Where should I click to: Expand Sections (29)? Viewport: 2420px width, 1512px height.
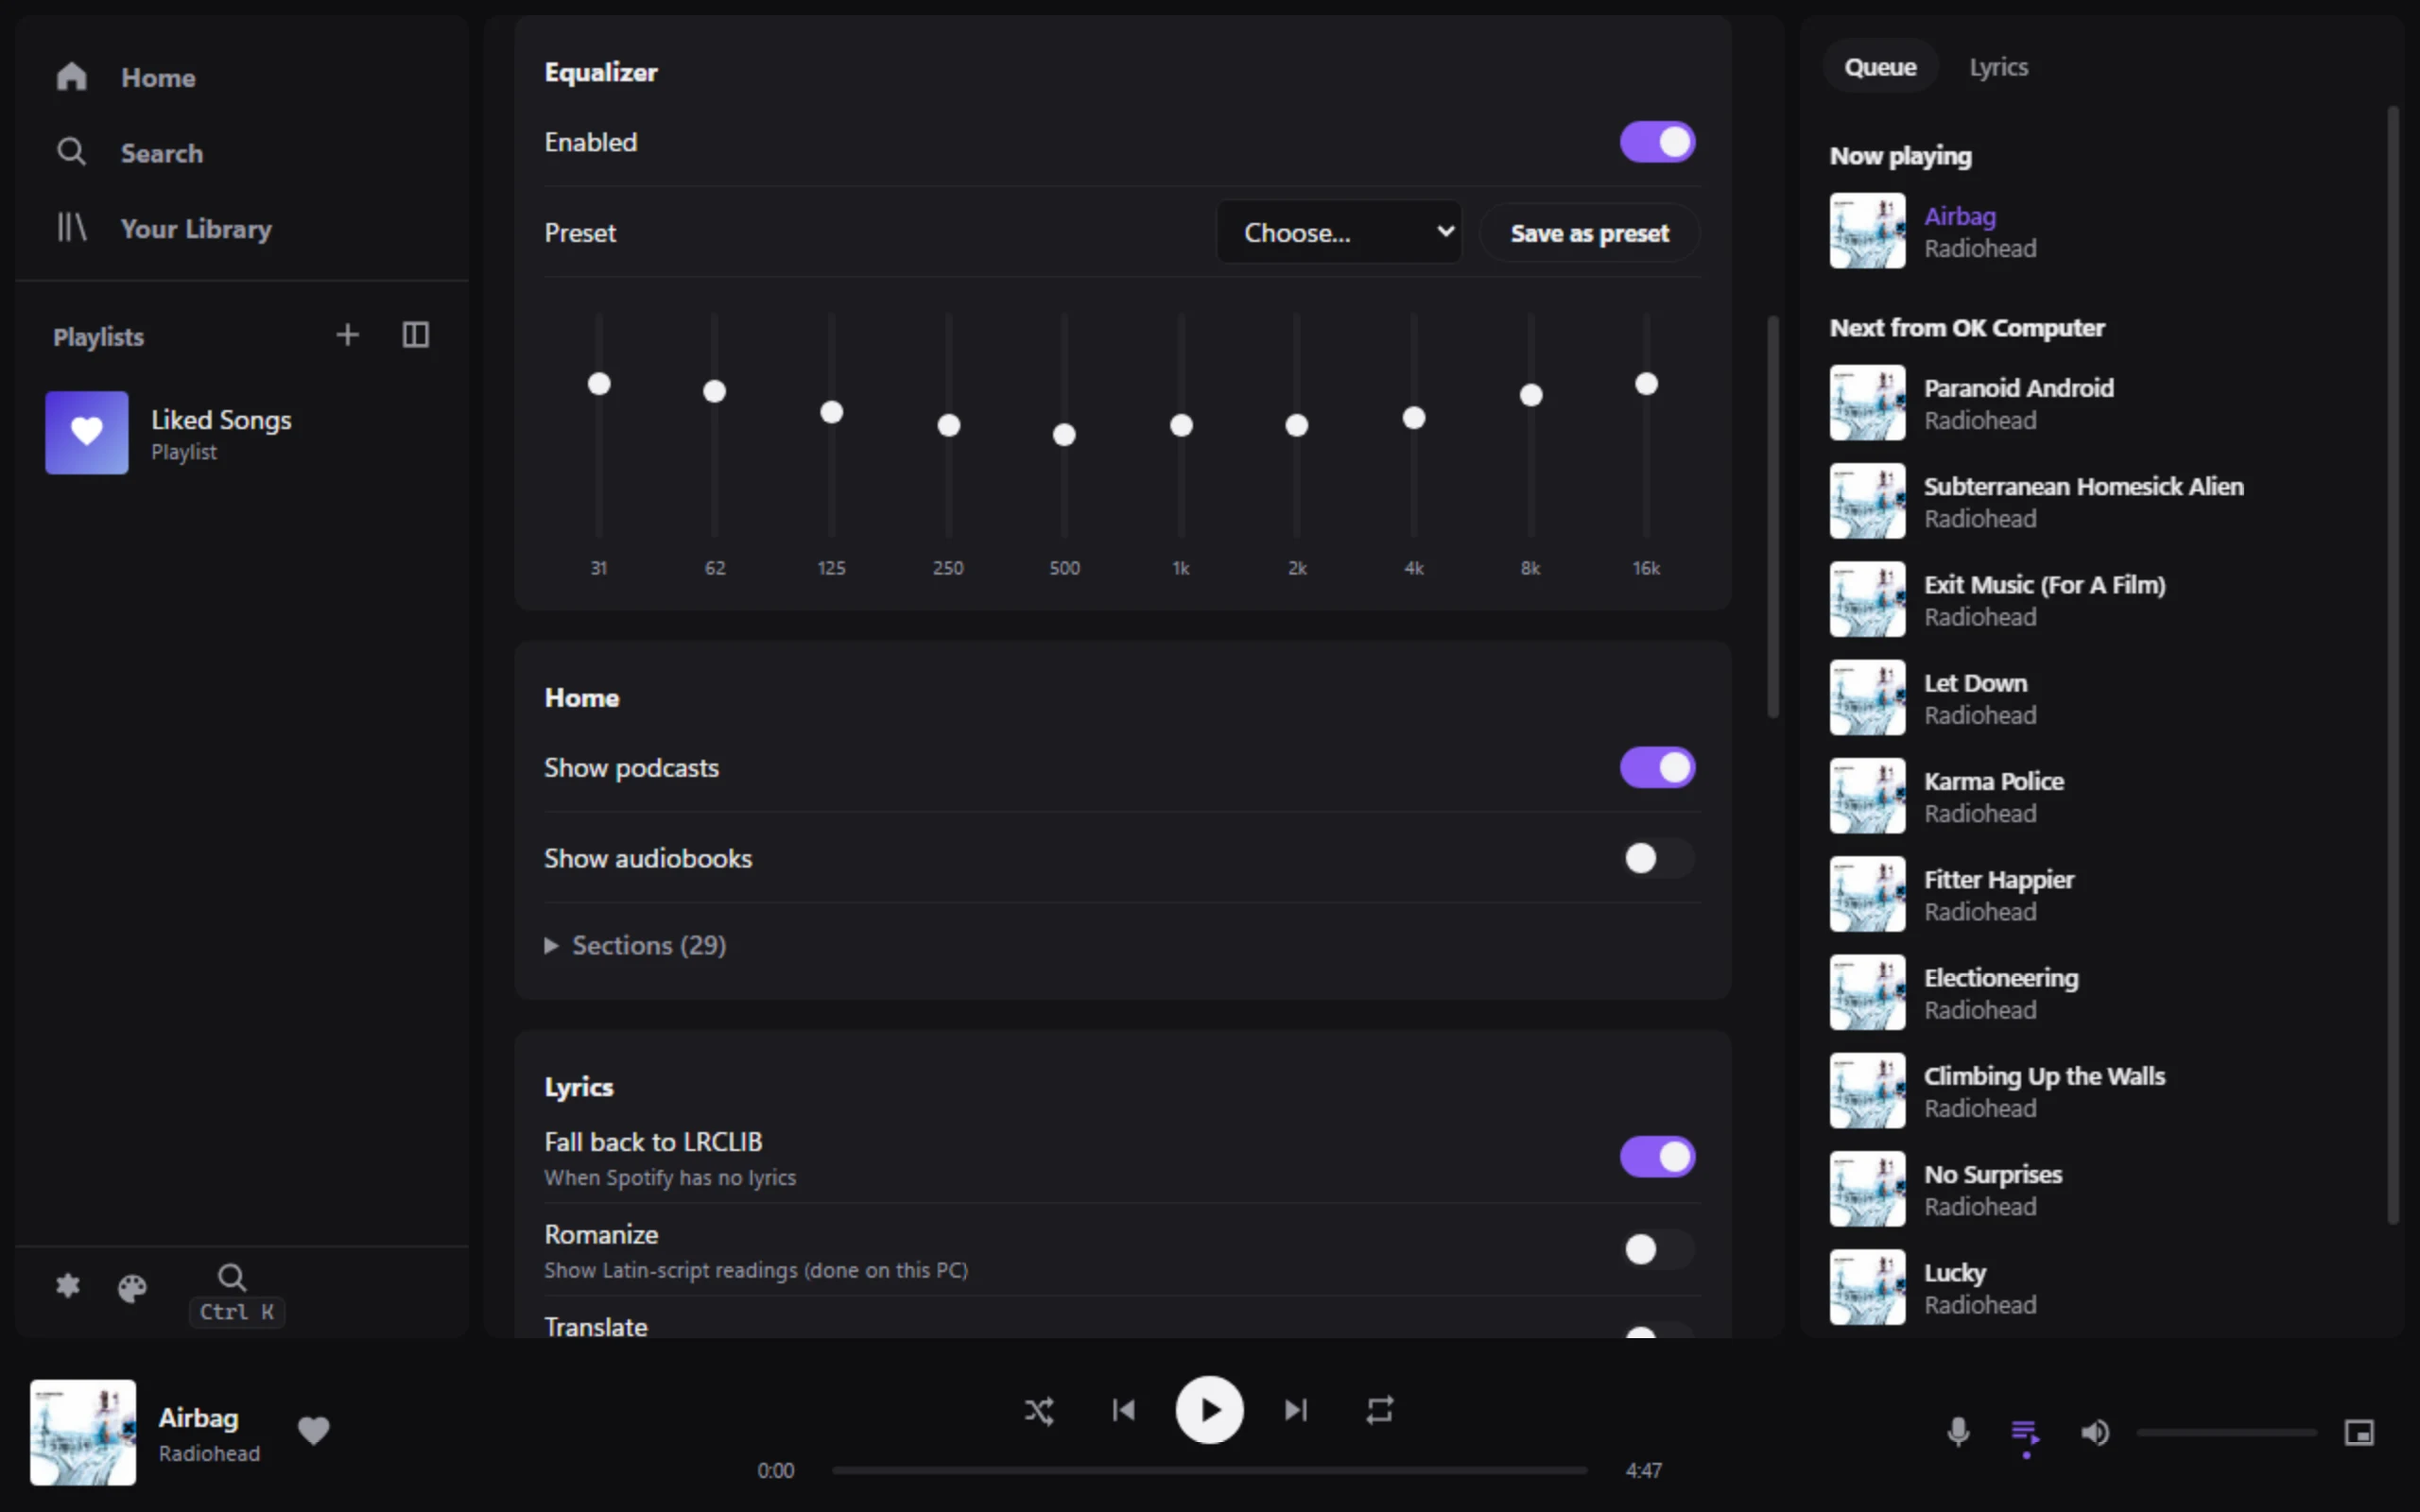(x=636, y=945)
